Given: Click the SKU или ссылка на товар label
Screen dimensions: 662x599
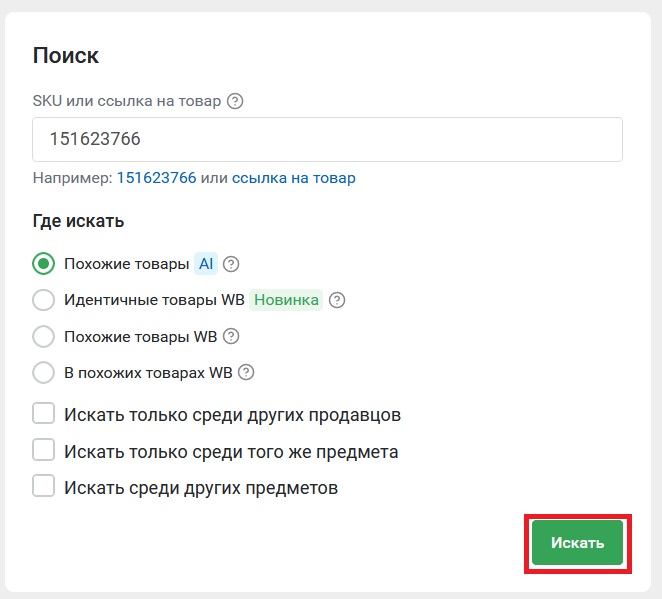Looking at the screenshot, I should click(x=127, y=101).
